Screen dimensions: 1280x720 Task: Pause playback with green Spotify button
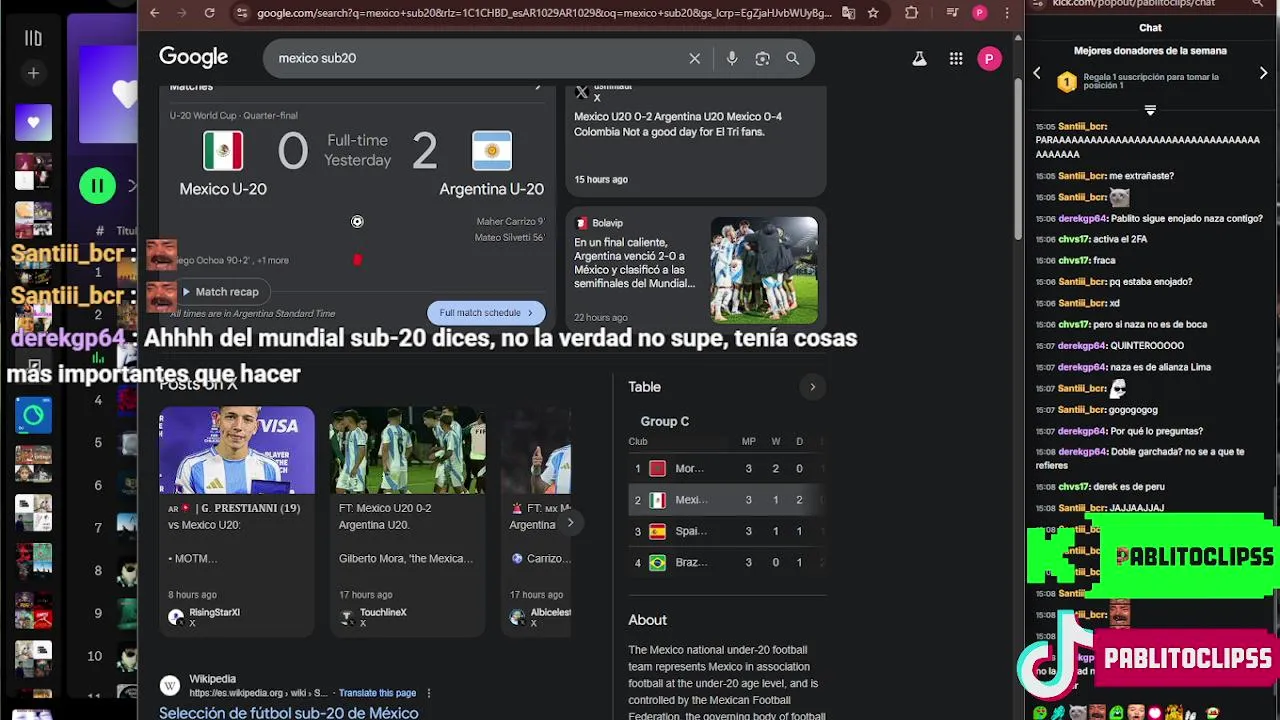pos(97,185)
